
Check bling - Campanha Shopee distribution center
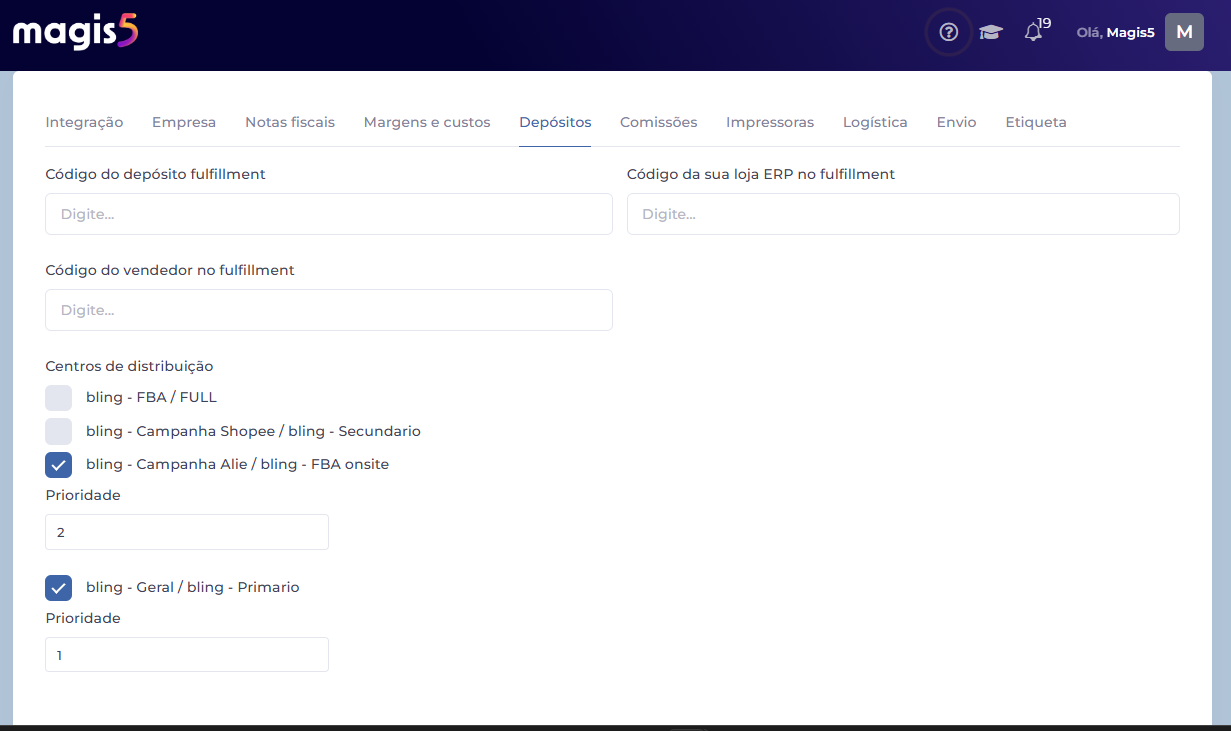59,432
